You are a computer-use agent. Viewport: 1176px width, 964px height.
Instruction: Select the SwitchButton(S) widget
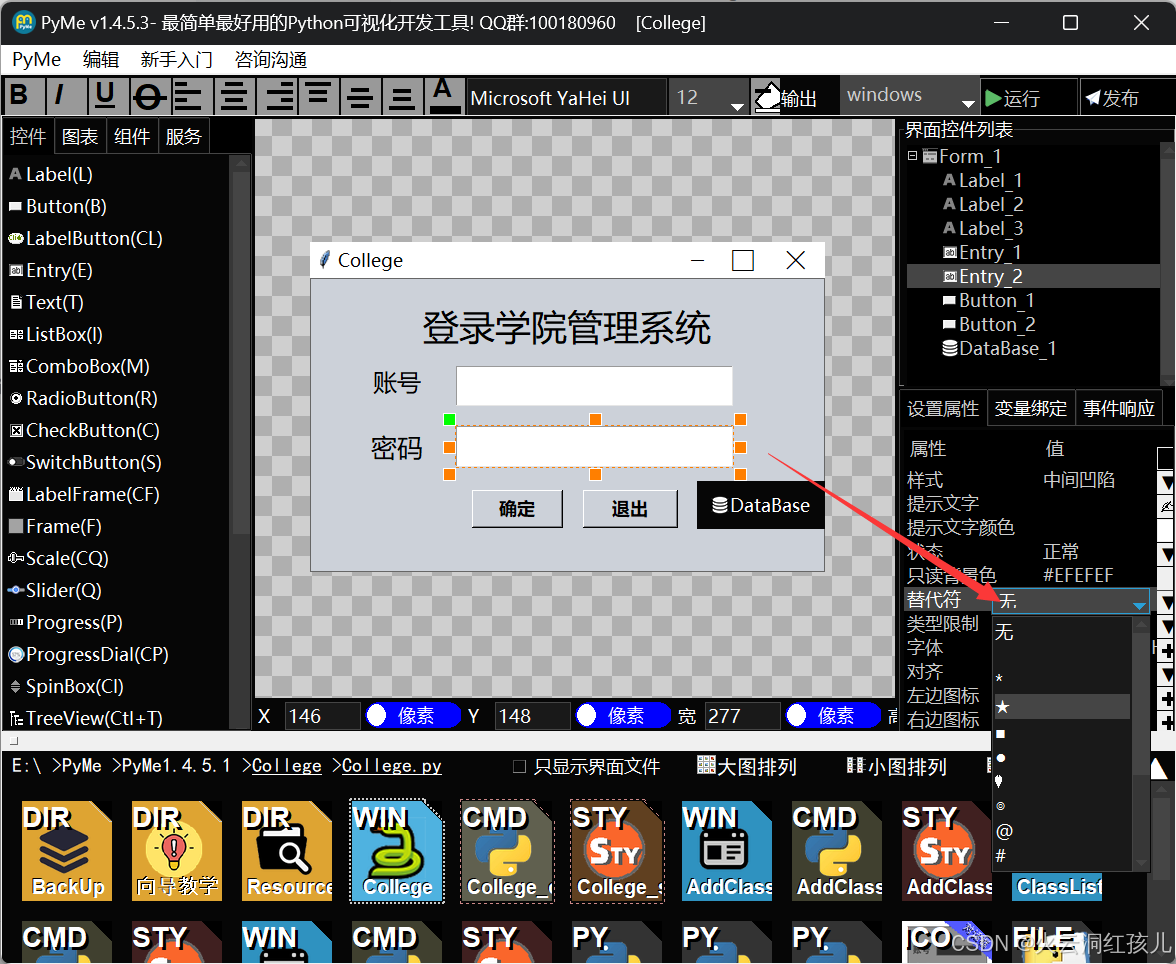pyautogui.click(x=86, y=463)
